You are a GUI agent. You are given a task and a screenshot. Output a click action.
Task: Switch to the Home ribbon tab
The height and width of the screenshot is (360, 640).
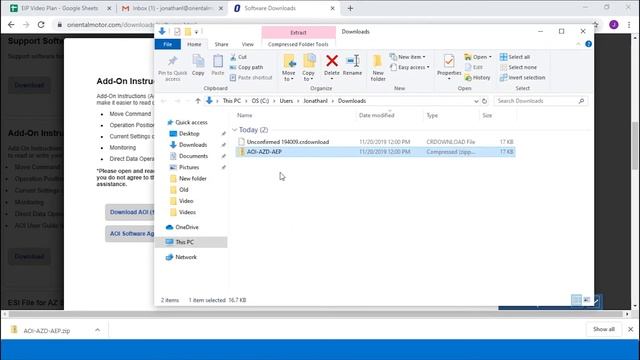[x=194, y=44]
